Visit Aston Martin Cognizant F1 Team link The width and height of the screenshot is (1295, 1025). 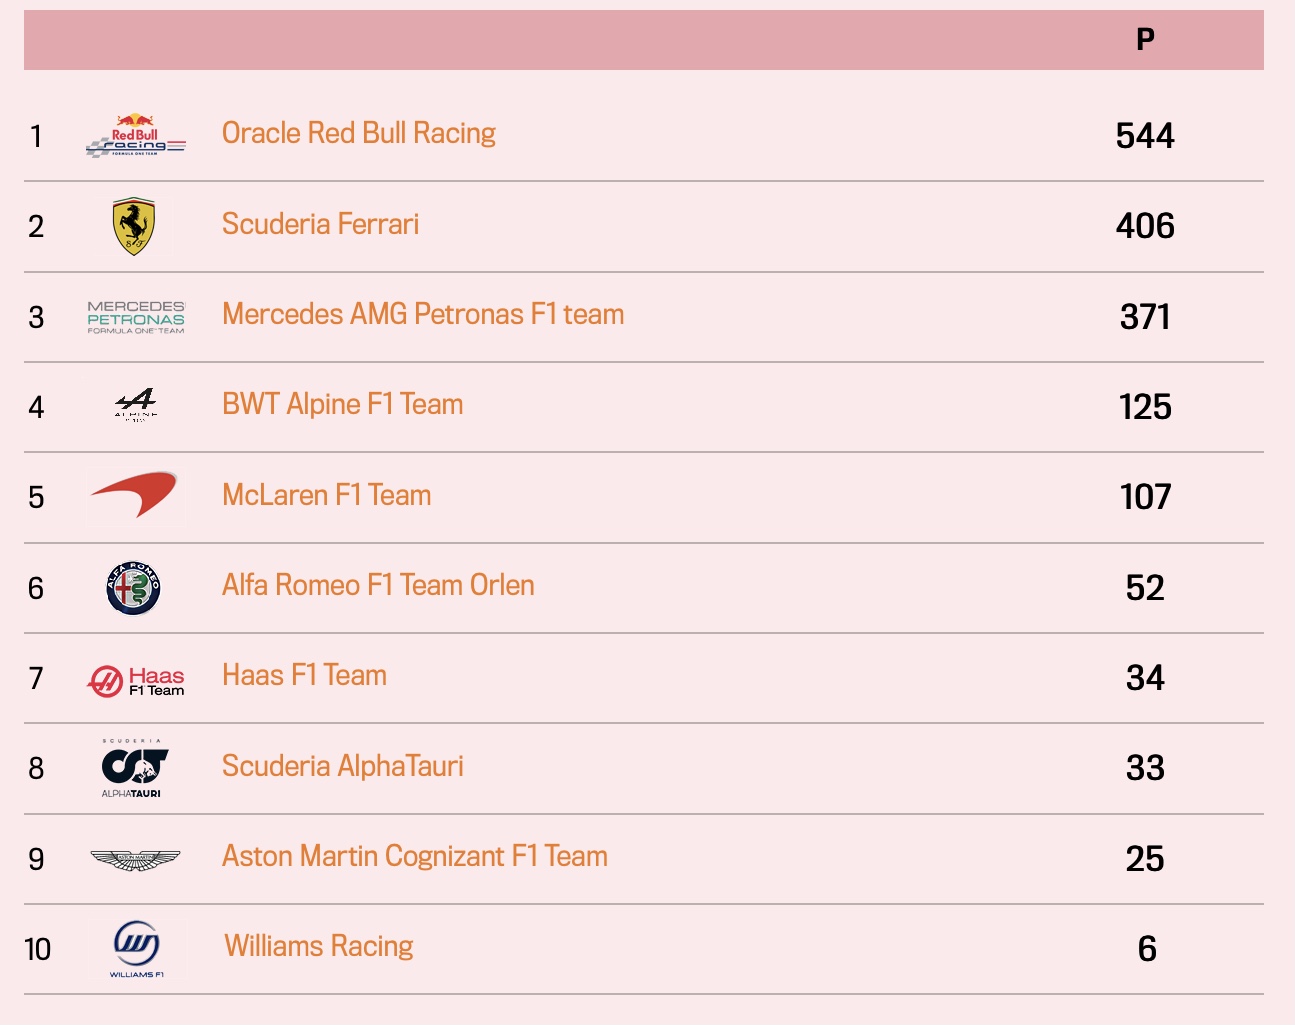(x=415, y=856)
